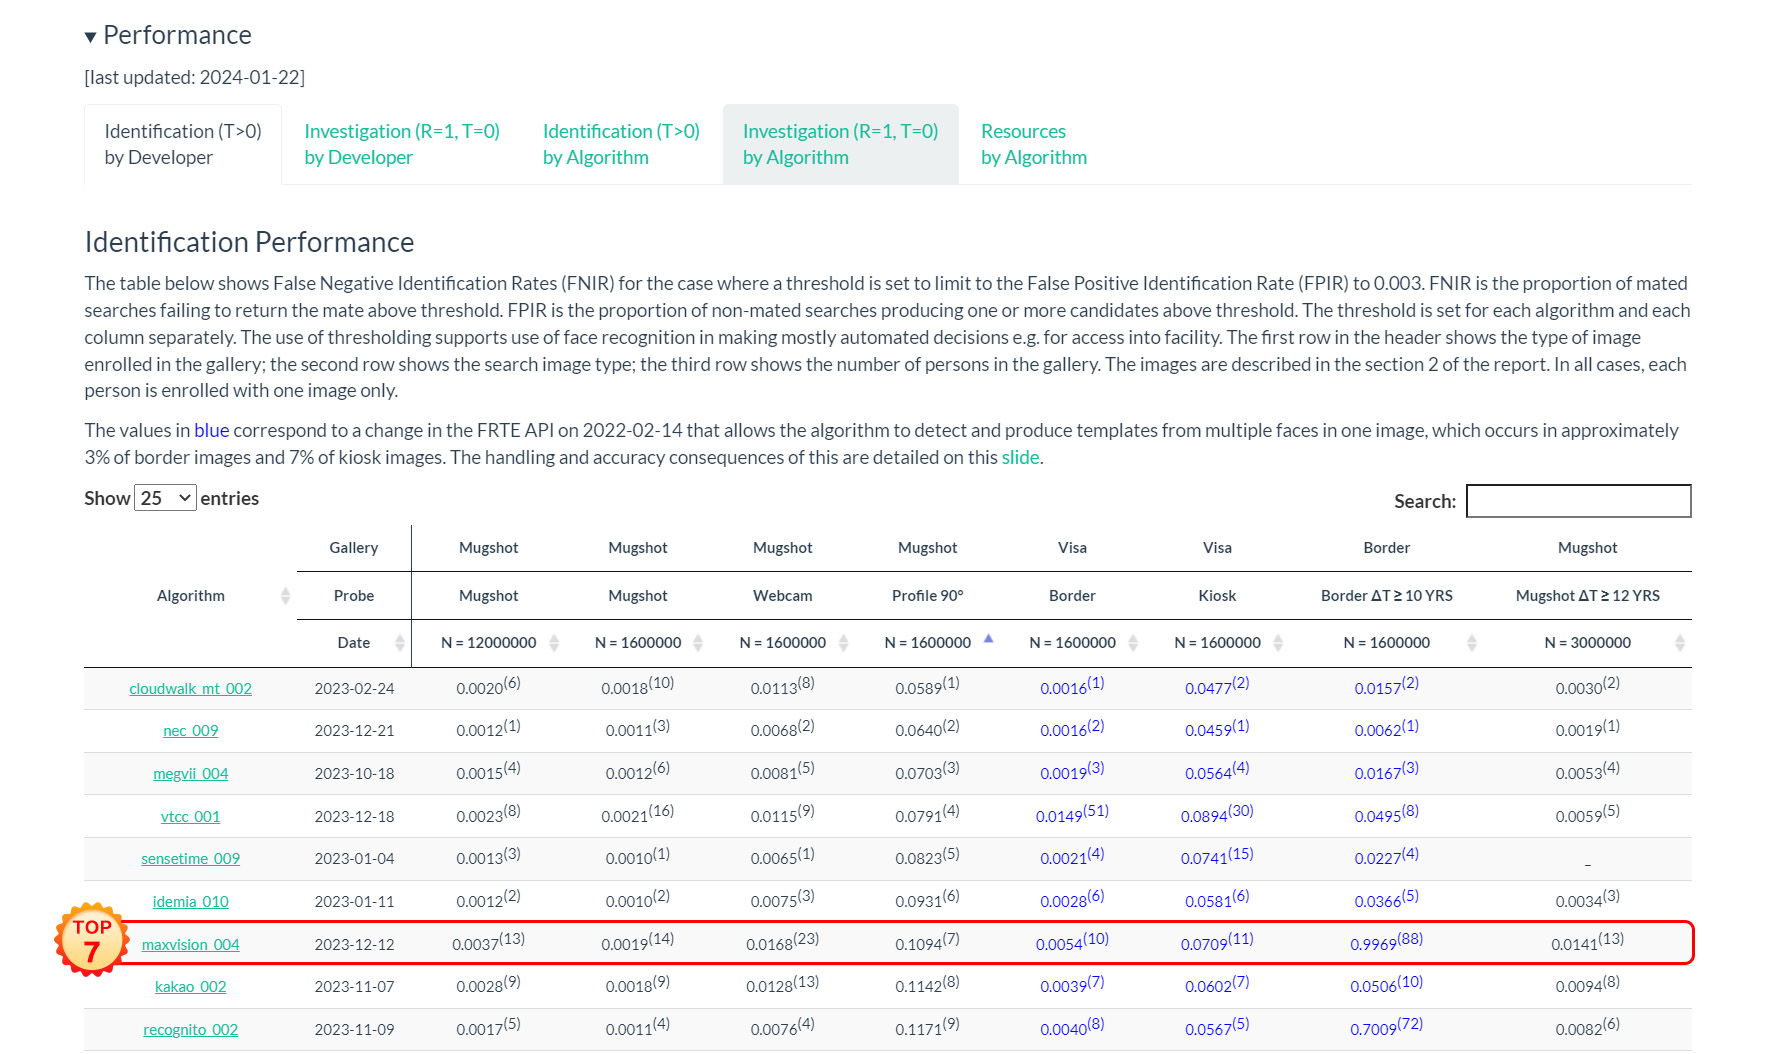Open the slide link

1020,457
